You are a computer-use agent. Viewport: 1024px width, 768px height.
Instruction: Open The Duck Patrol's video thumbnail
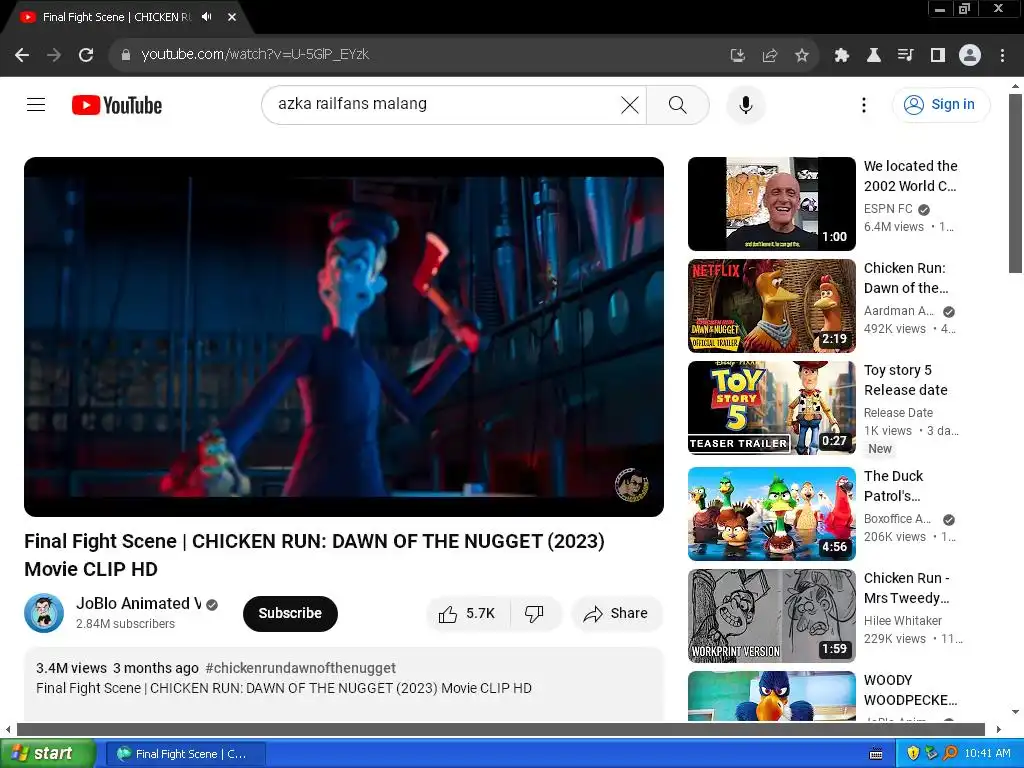[x=771, y=513]
